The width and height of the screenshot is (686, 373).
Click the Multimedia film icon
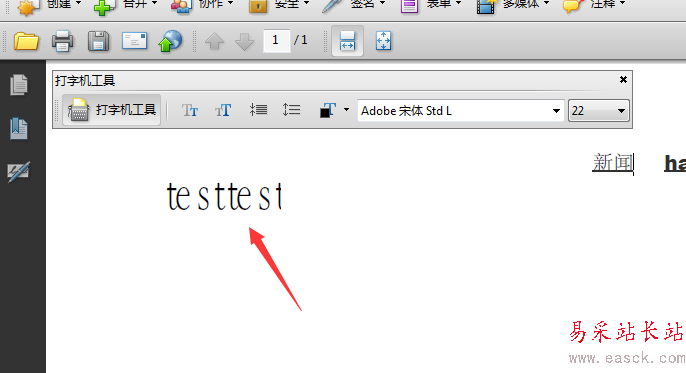(486, 6)
